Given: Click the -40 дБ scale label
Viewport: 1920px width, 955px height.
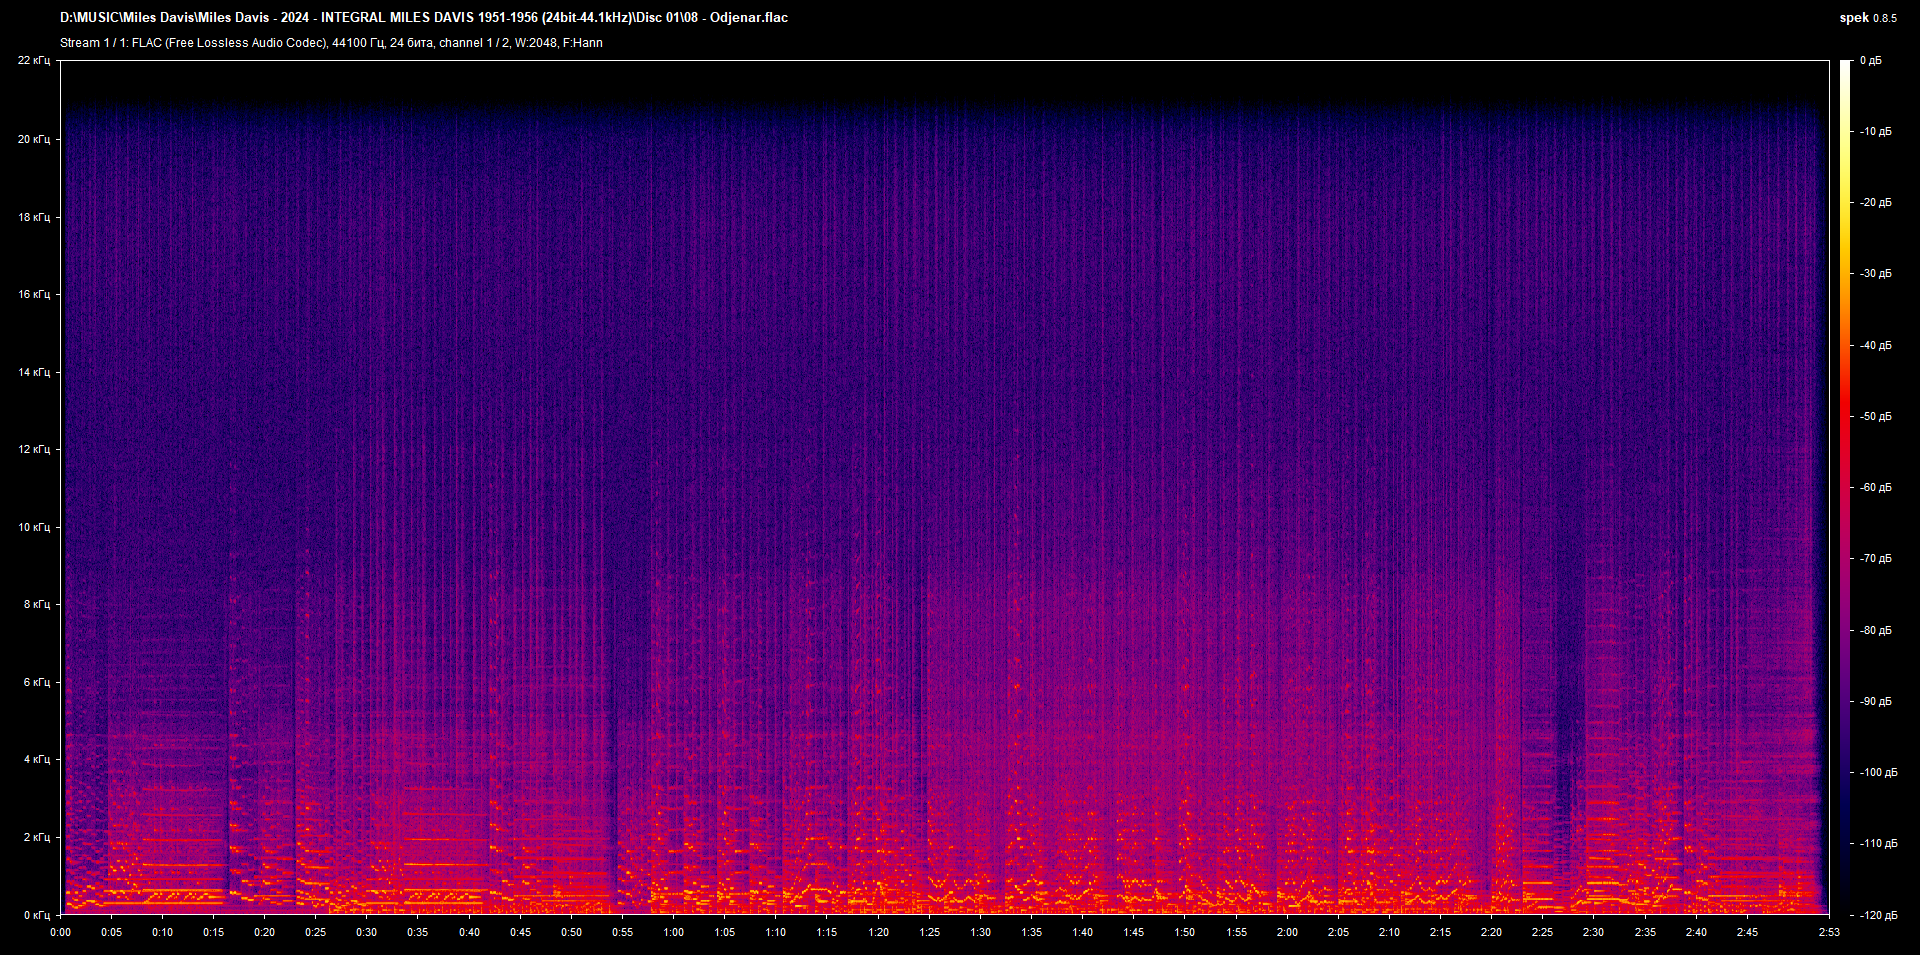Looking at the screenshot, I should point(1875,346).
